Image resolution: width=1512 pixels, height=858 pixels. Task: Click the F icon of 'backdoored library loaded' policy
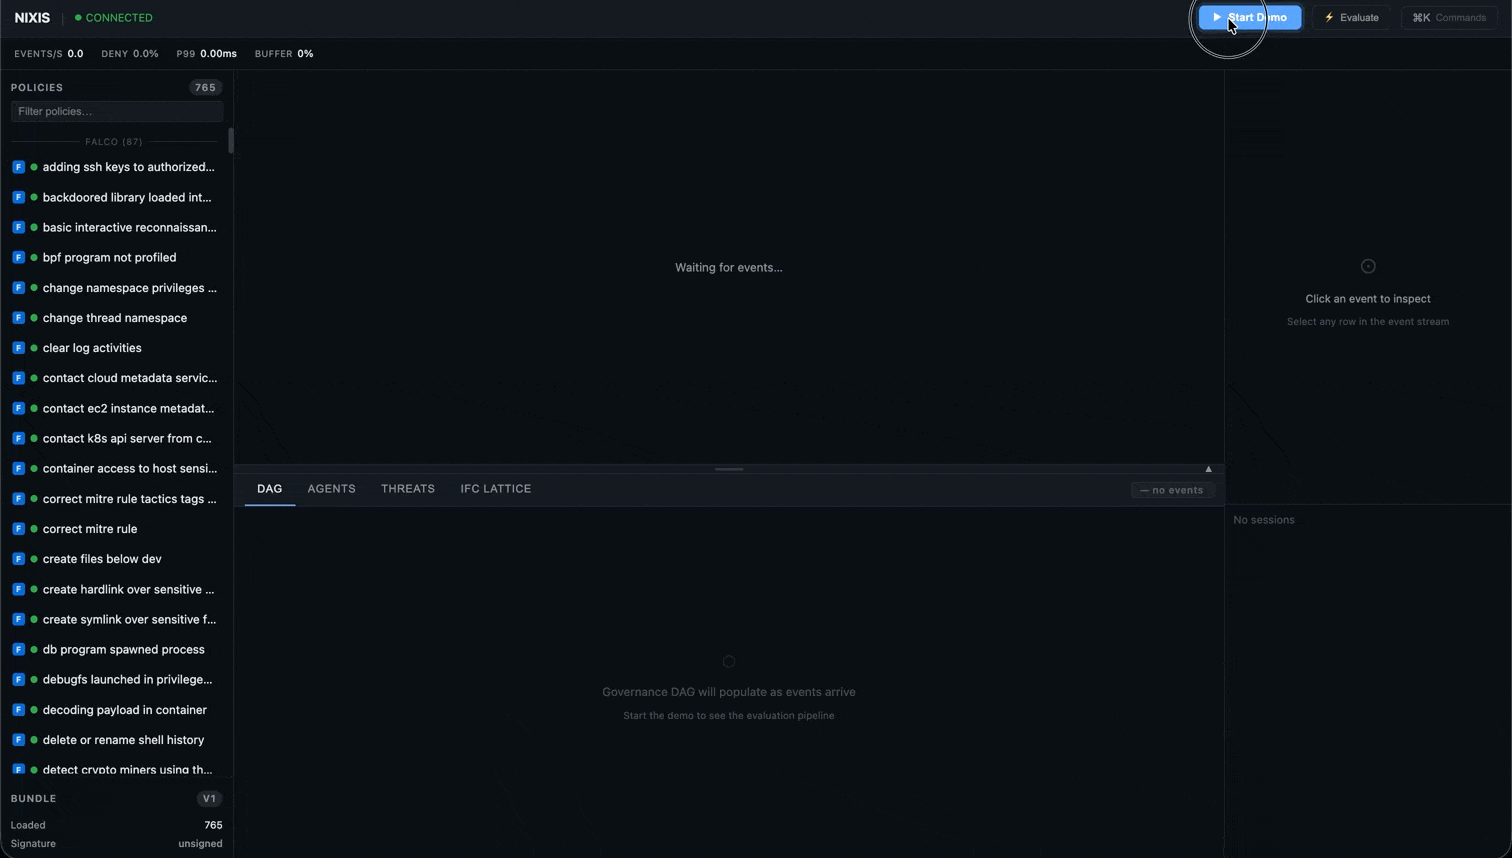(x=18, y=197)
